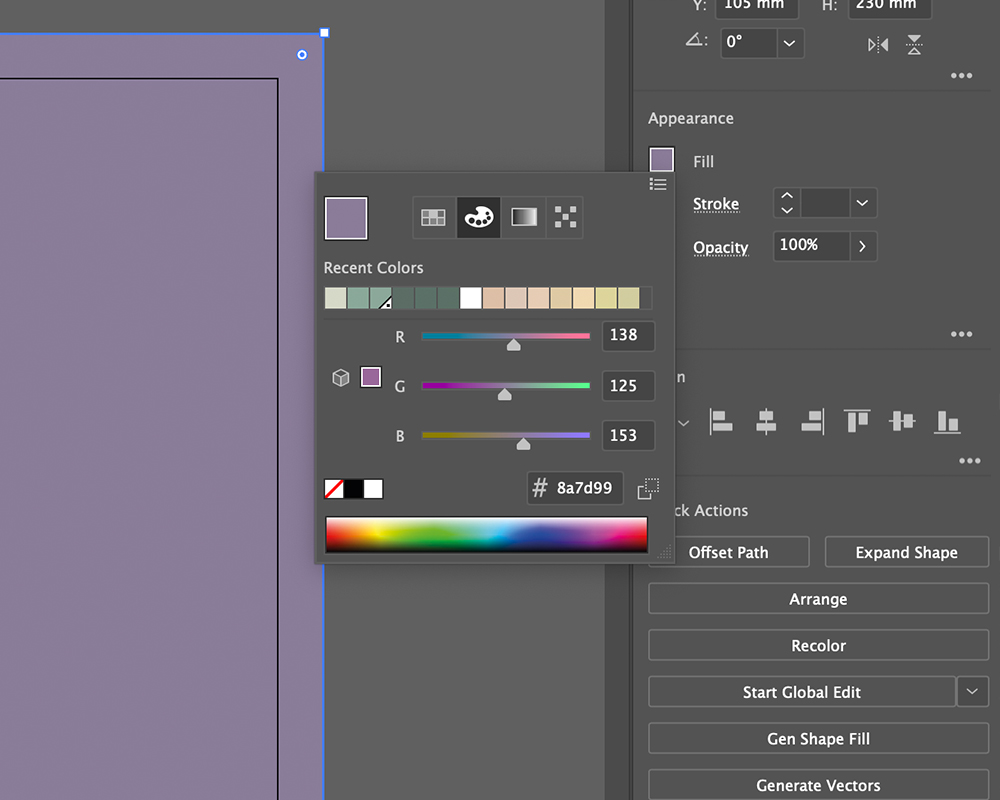The width and height of the screenshot is (1000, 800).
Task: Align objects to horizontal left
Action: point(721,422)
